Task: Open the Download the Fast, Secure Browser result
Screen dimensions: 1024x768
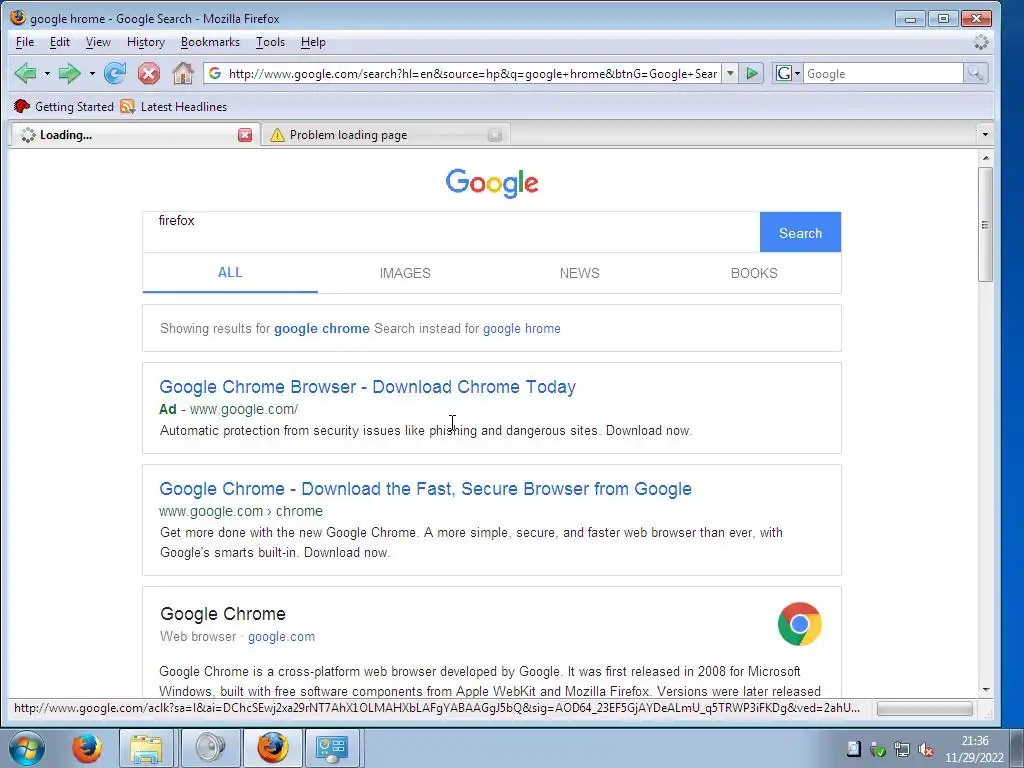Action: [425, 488]
